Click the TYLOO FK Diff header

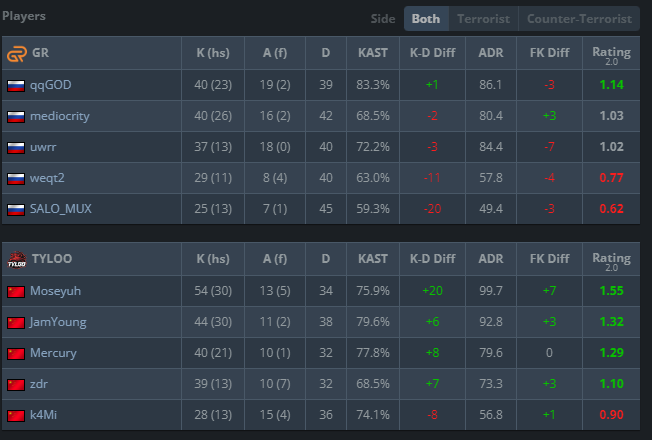click(x=549, y=259)
